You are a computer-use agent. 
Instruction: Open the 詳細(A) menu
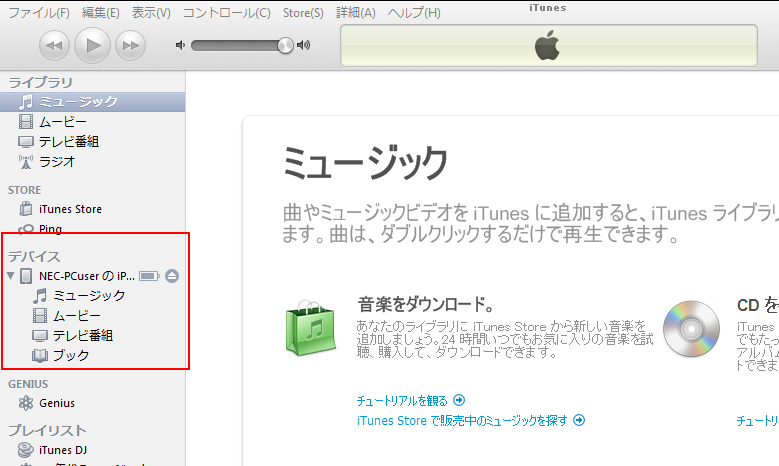click(x=356, y=13)
